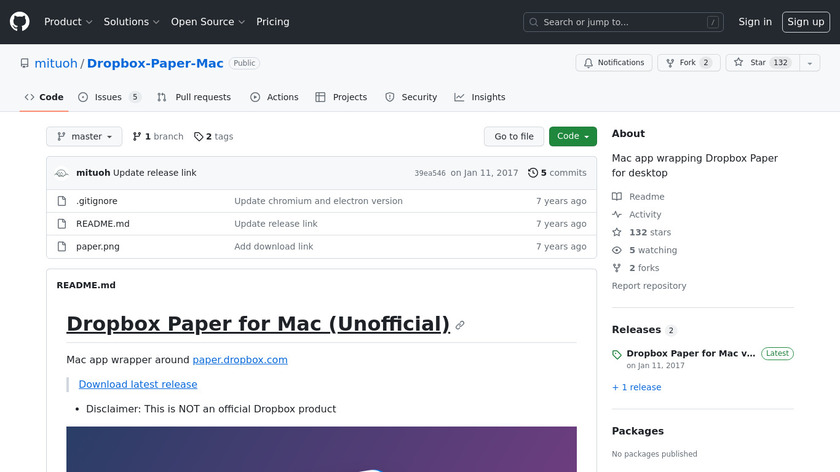Open the Product menu
The width and height of the screenshot is (840, 472).
(x=68, y=22)
